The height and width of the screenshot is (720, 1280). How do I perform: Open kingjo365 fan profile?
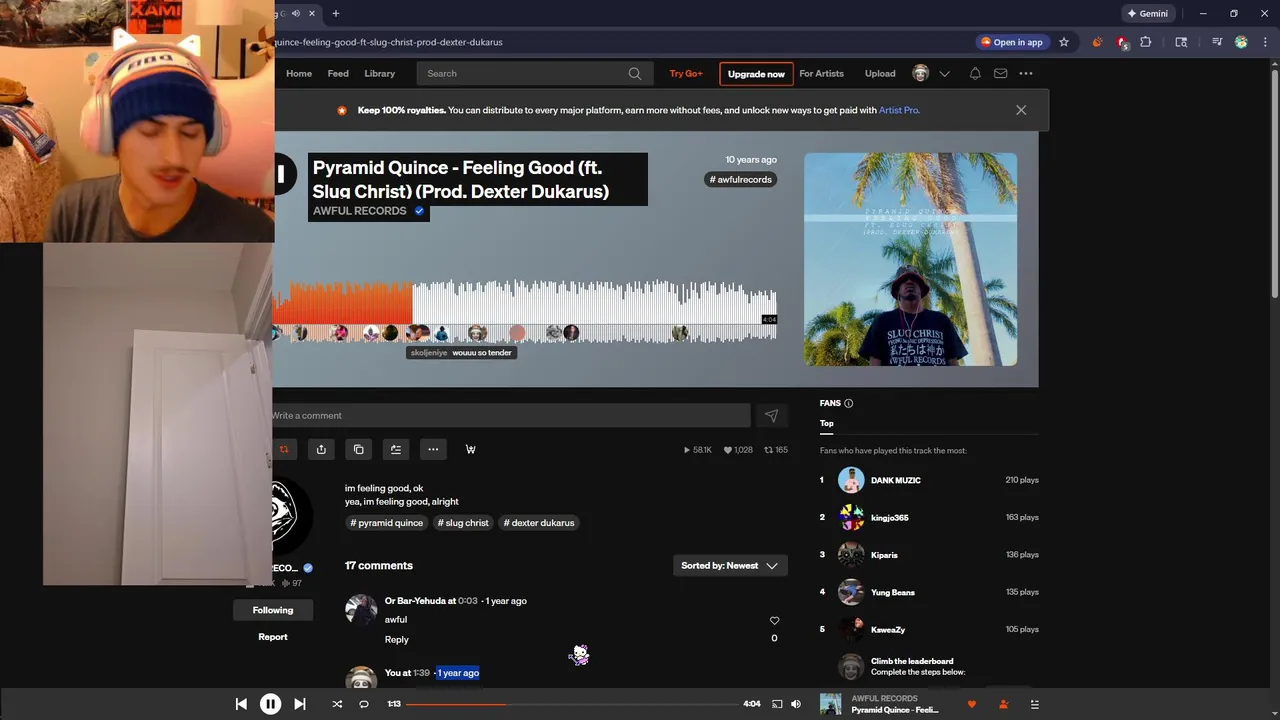tap(889, 518)
